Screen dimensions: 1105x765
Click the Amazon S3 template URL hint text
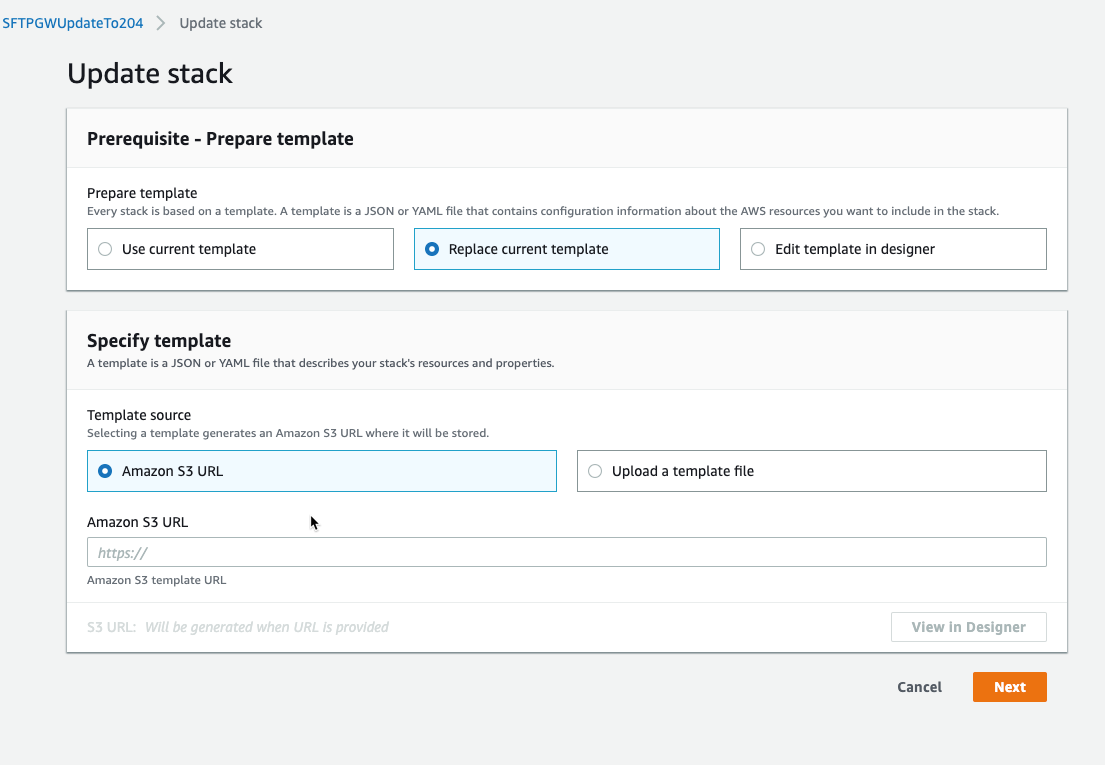click(x=156, y=580)
